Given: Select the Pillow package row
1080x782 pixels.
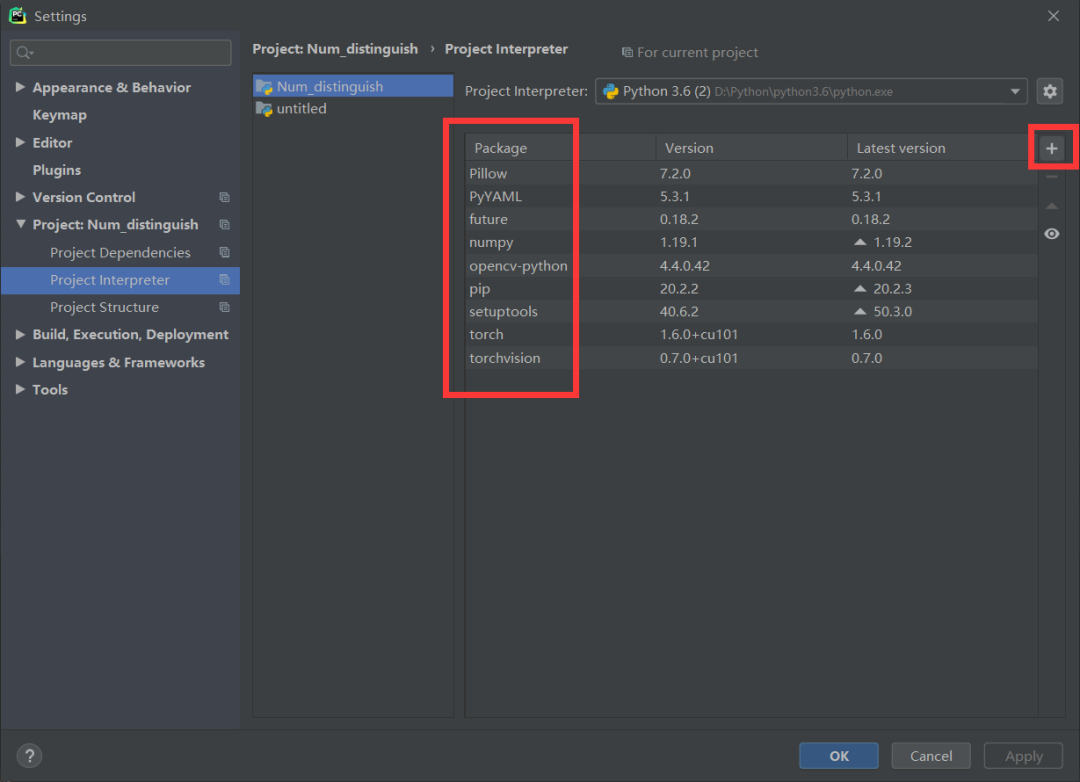Looking at the screenshot, I should click(x=751, y=174).
